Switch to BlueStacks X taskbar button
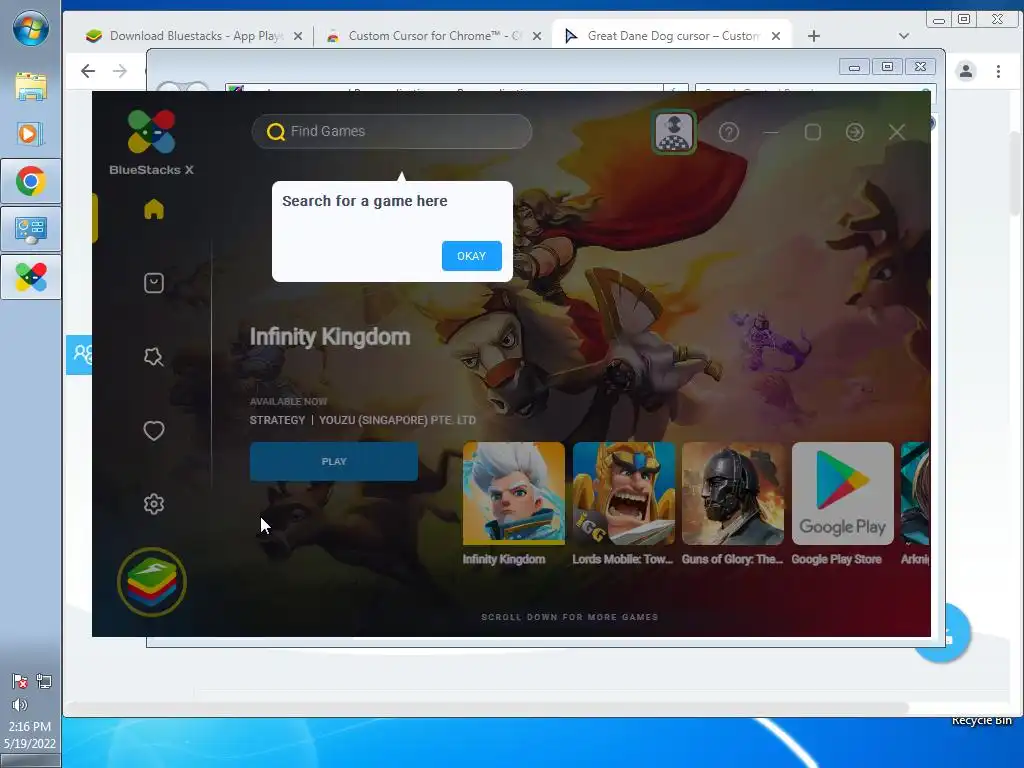The width and height of the screenshot is (1024, 768). tap(31, 277)
